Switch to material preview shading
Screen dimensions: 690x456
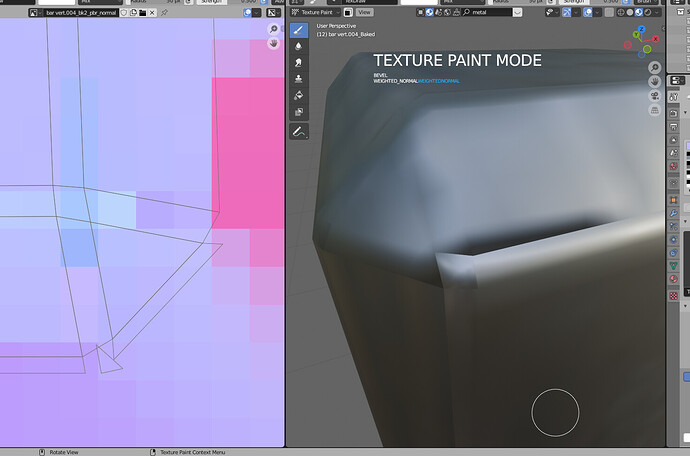pos(639,12)
